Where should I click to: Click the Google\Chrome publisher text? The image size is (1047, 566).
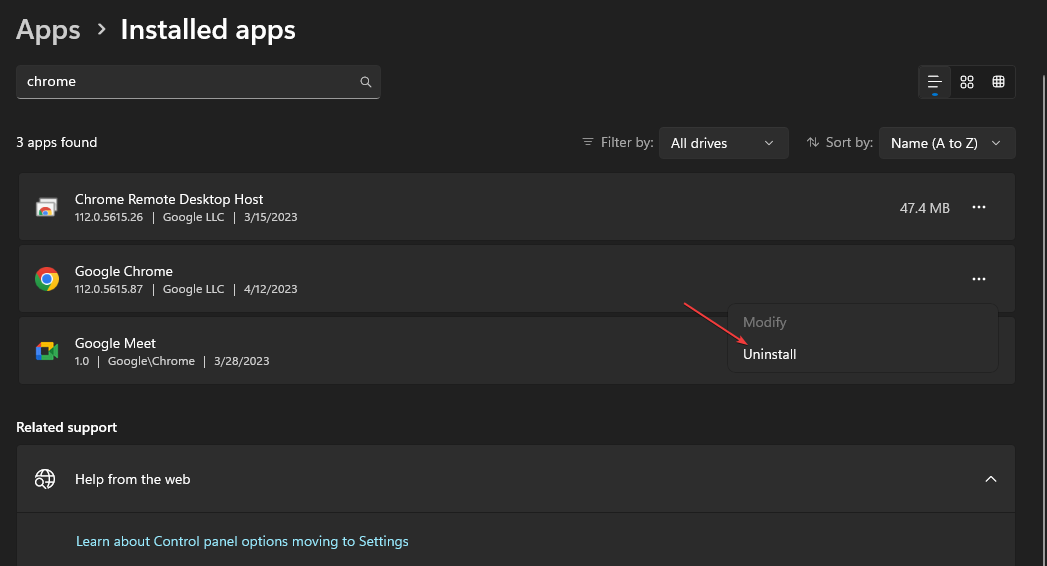(x=152, y=361)
